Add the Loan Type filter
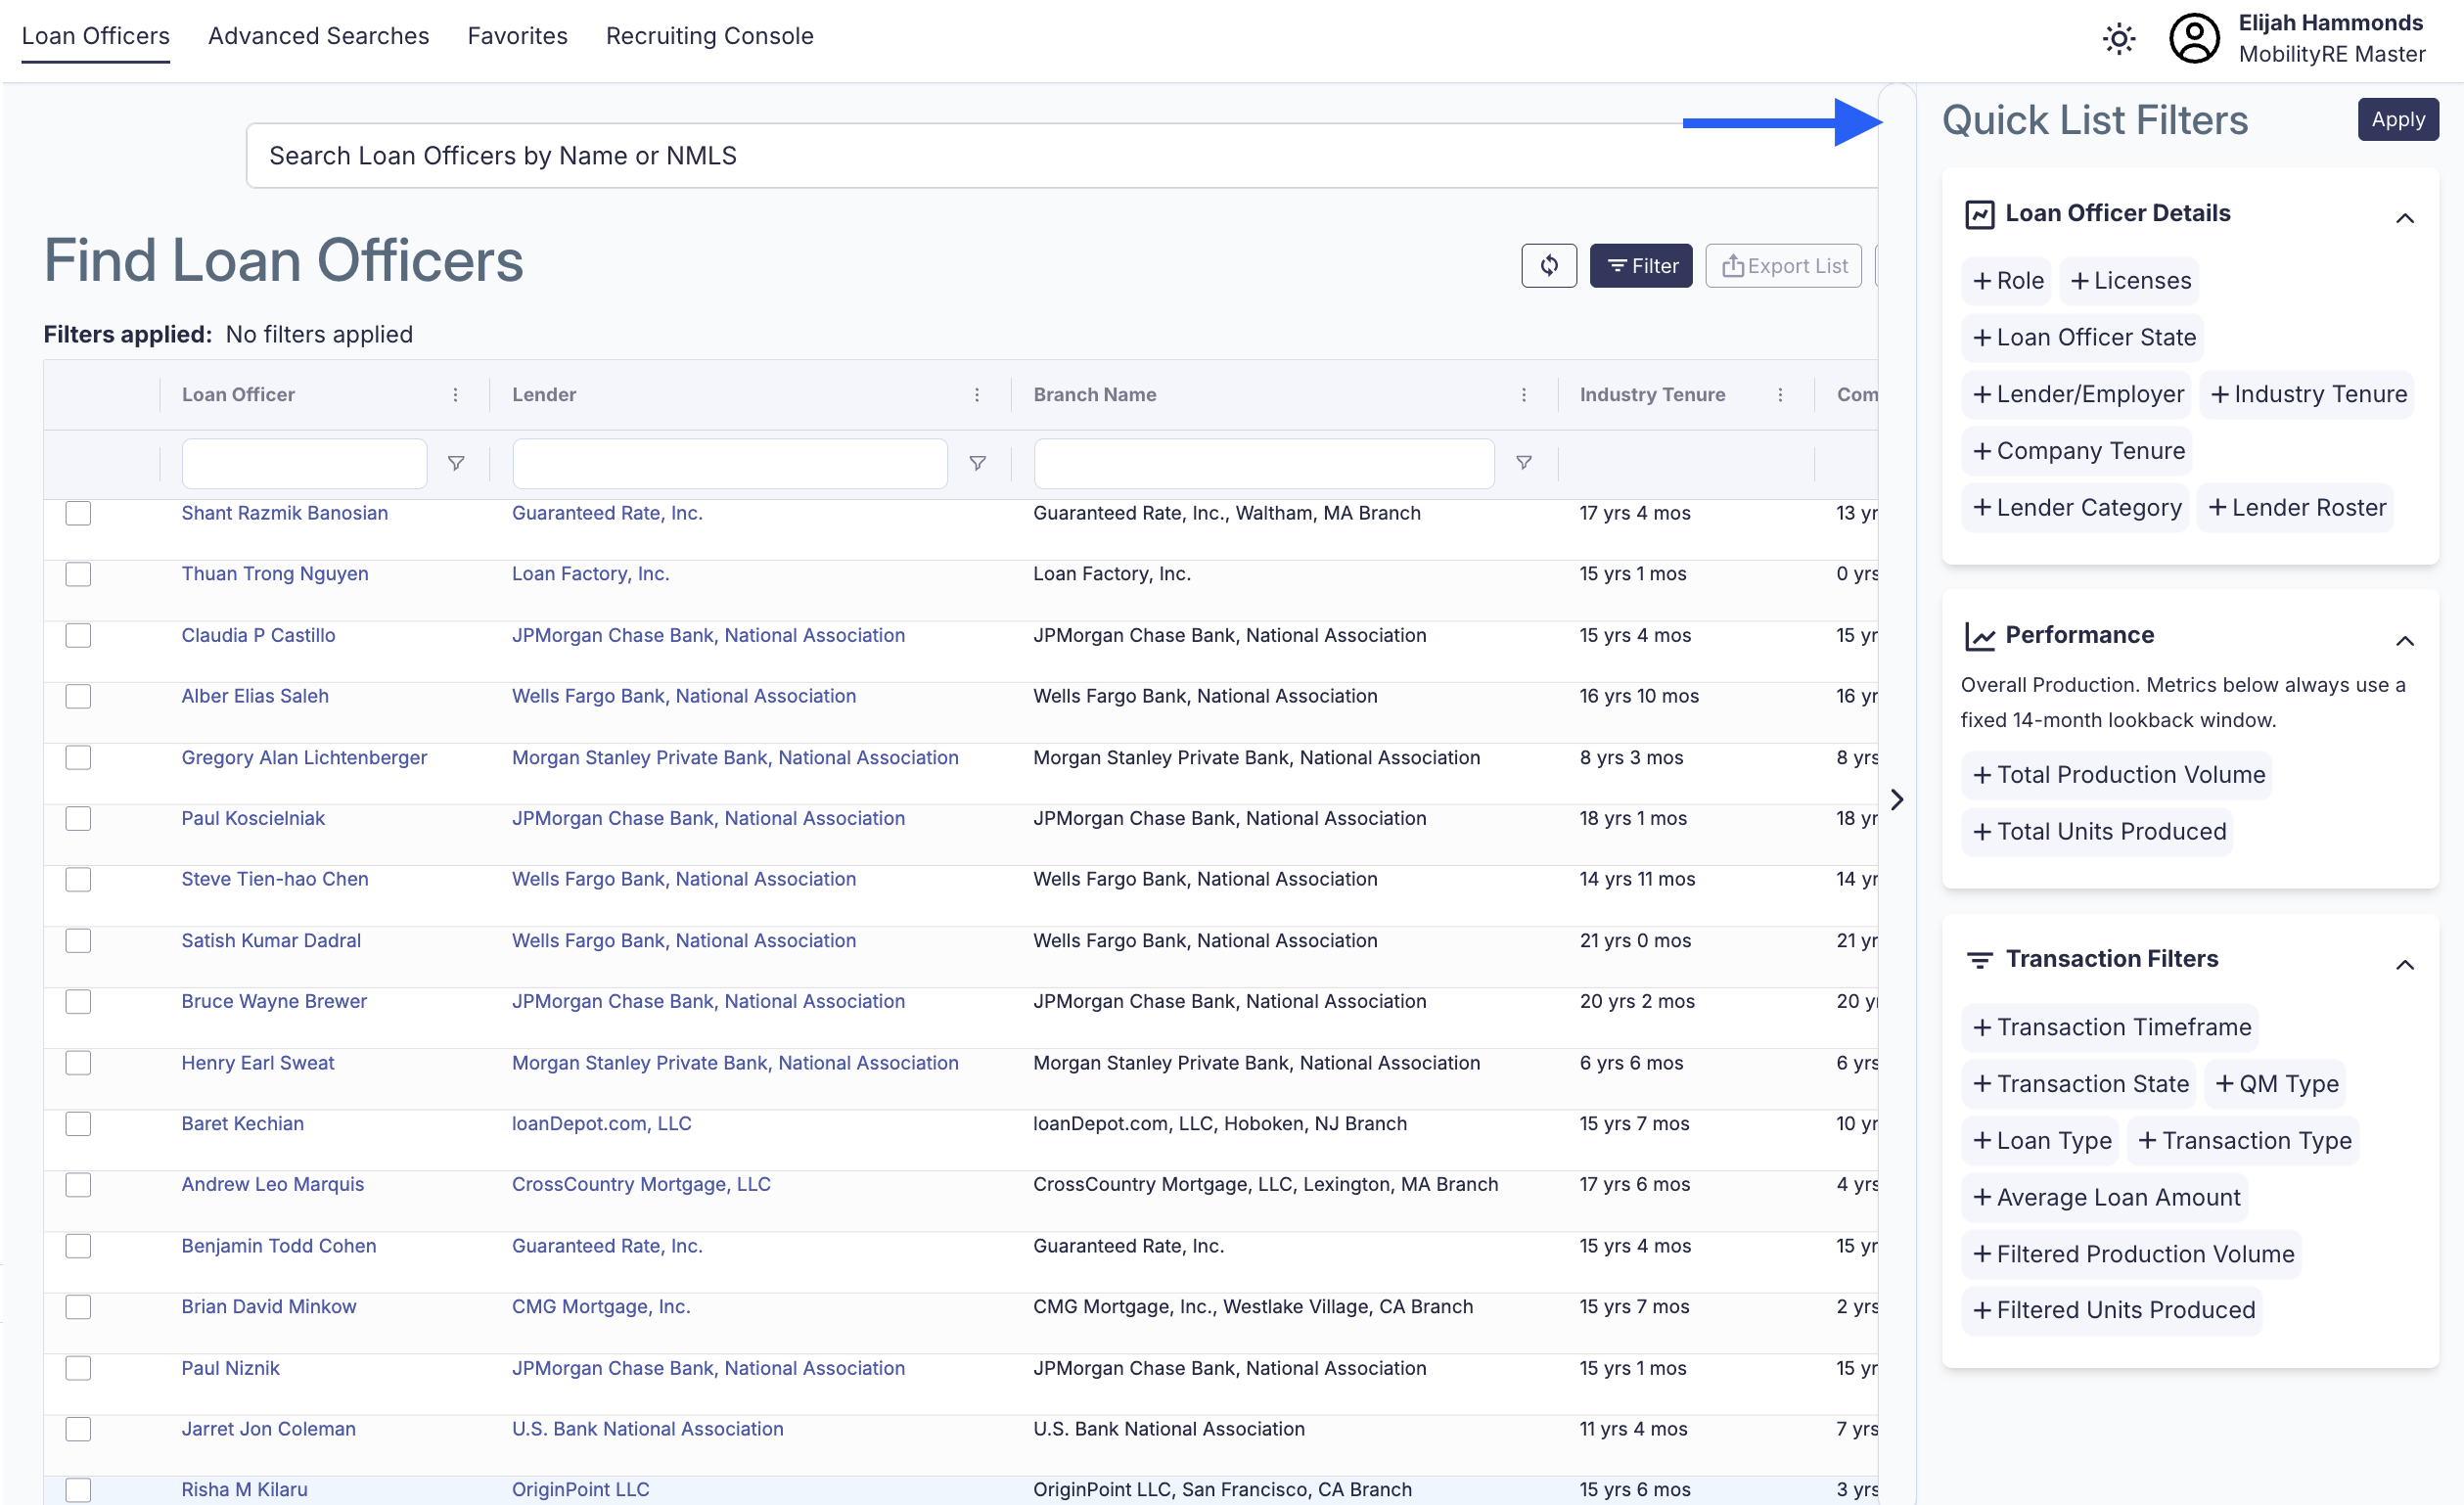 tap(2041, 1141)
